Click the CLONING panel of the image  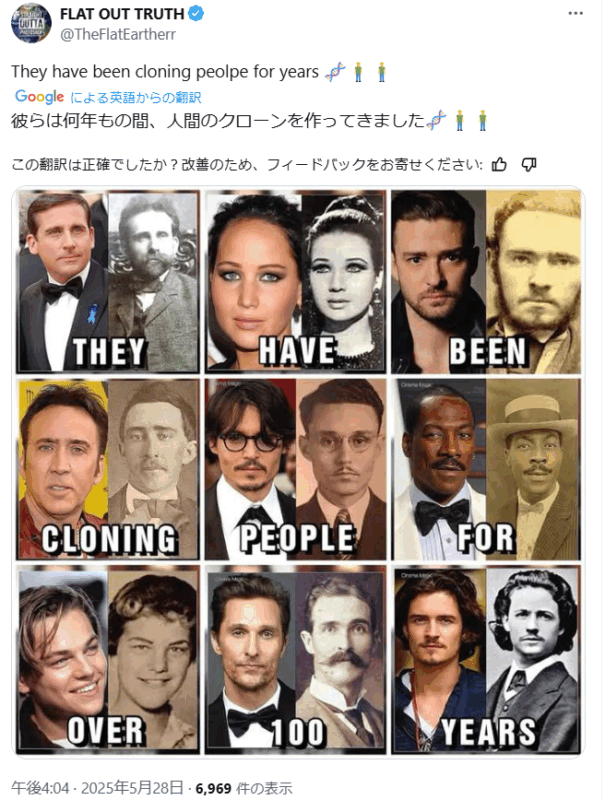108,469
